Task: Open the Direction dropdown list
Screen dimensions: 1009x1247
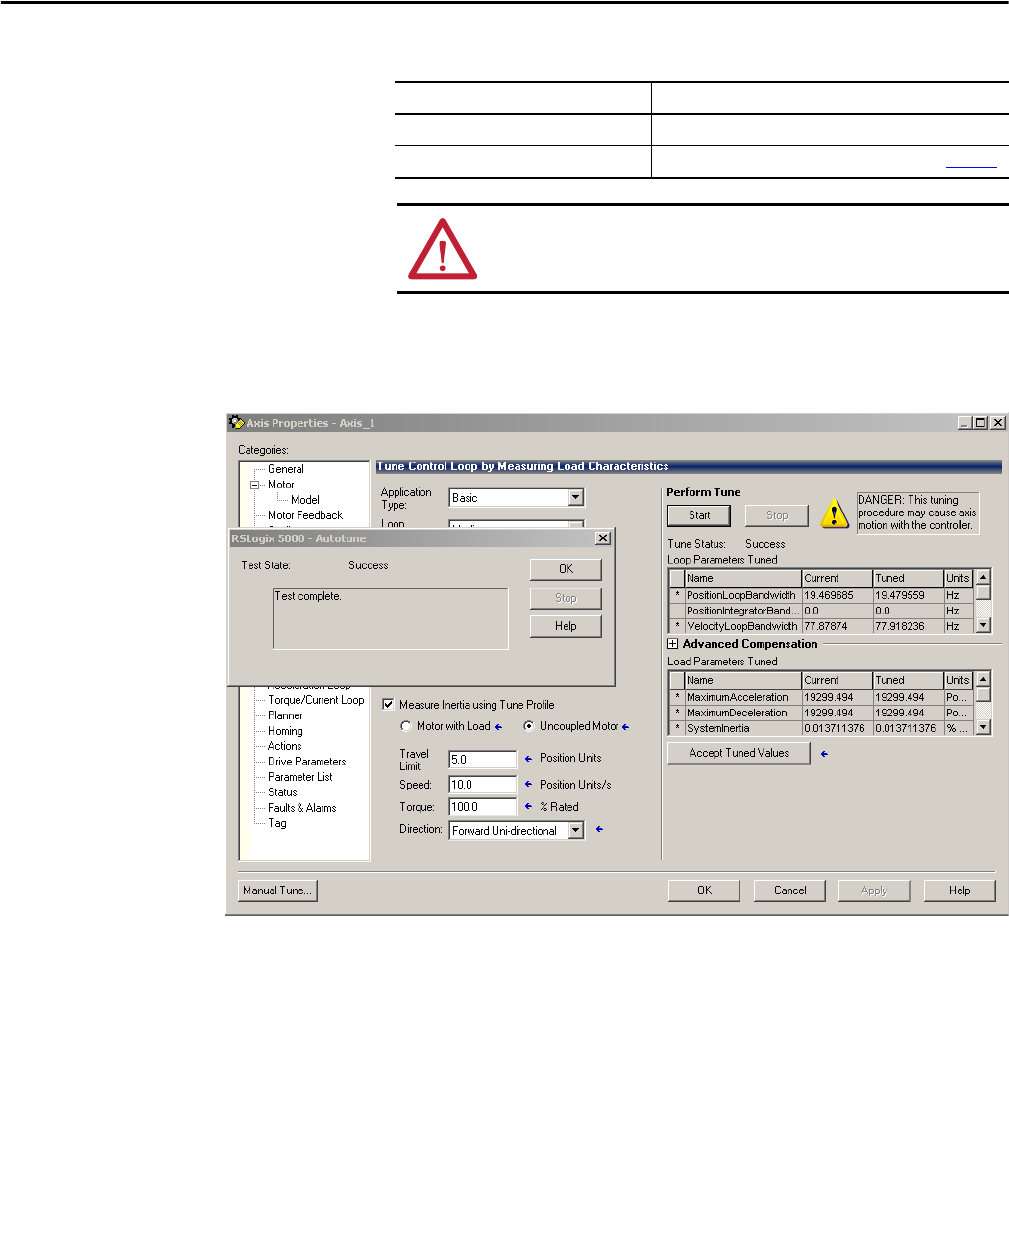Action: [x=575, y=831]
